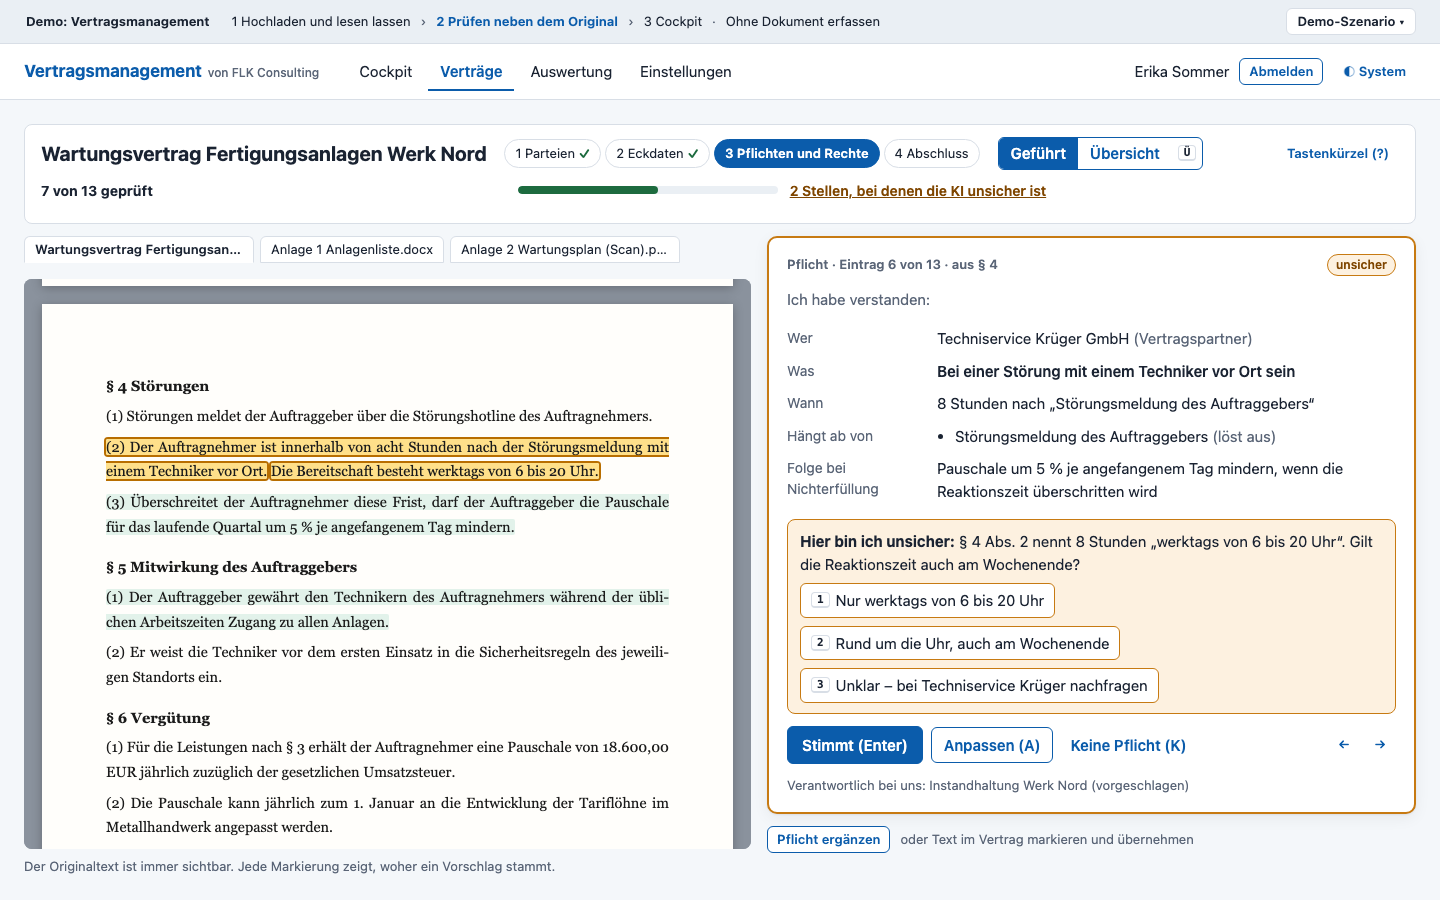Click bullet Störungsmeldung des Auftraggebers (löst aus)
The image size is (1440, 900).
(1115, 437)
